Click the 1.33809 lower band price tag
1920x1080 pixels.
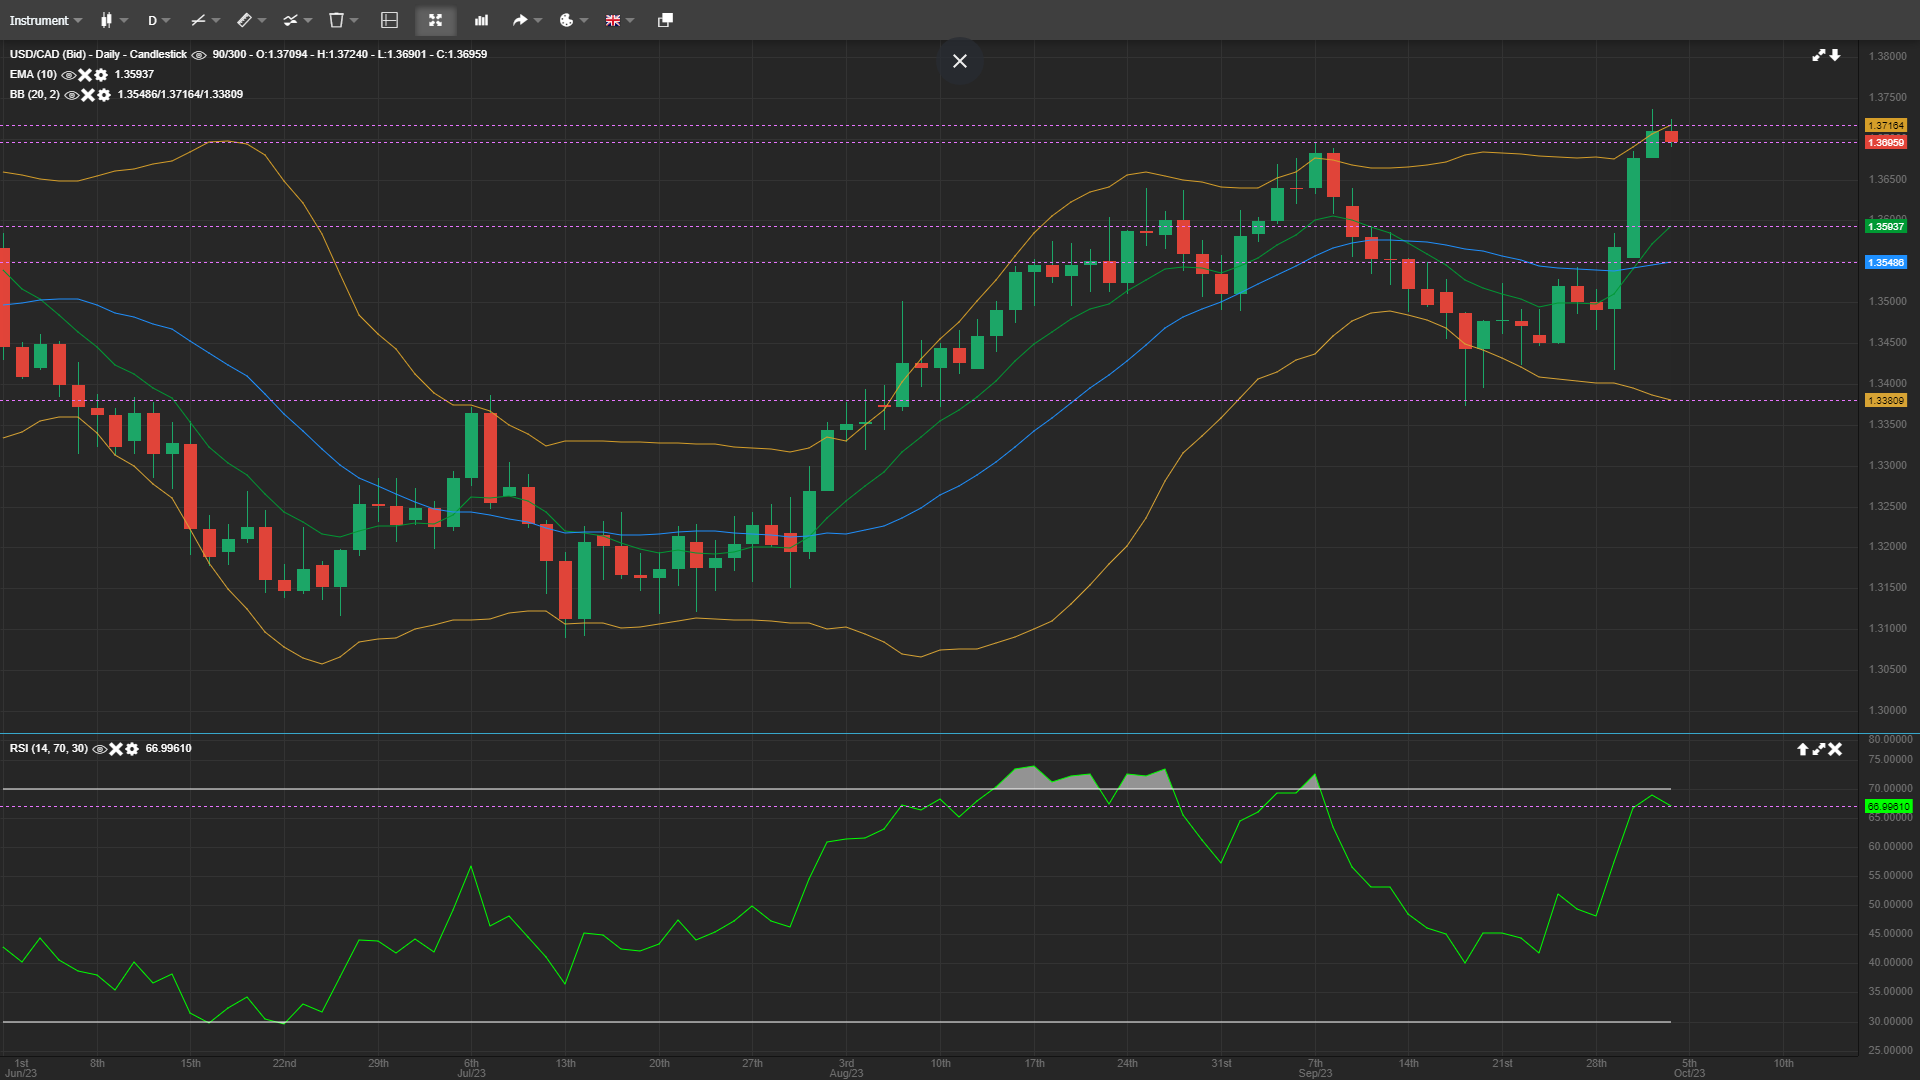coord(1886,401)
